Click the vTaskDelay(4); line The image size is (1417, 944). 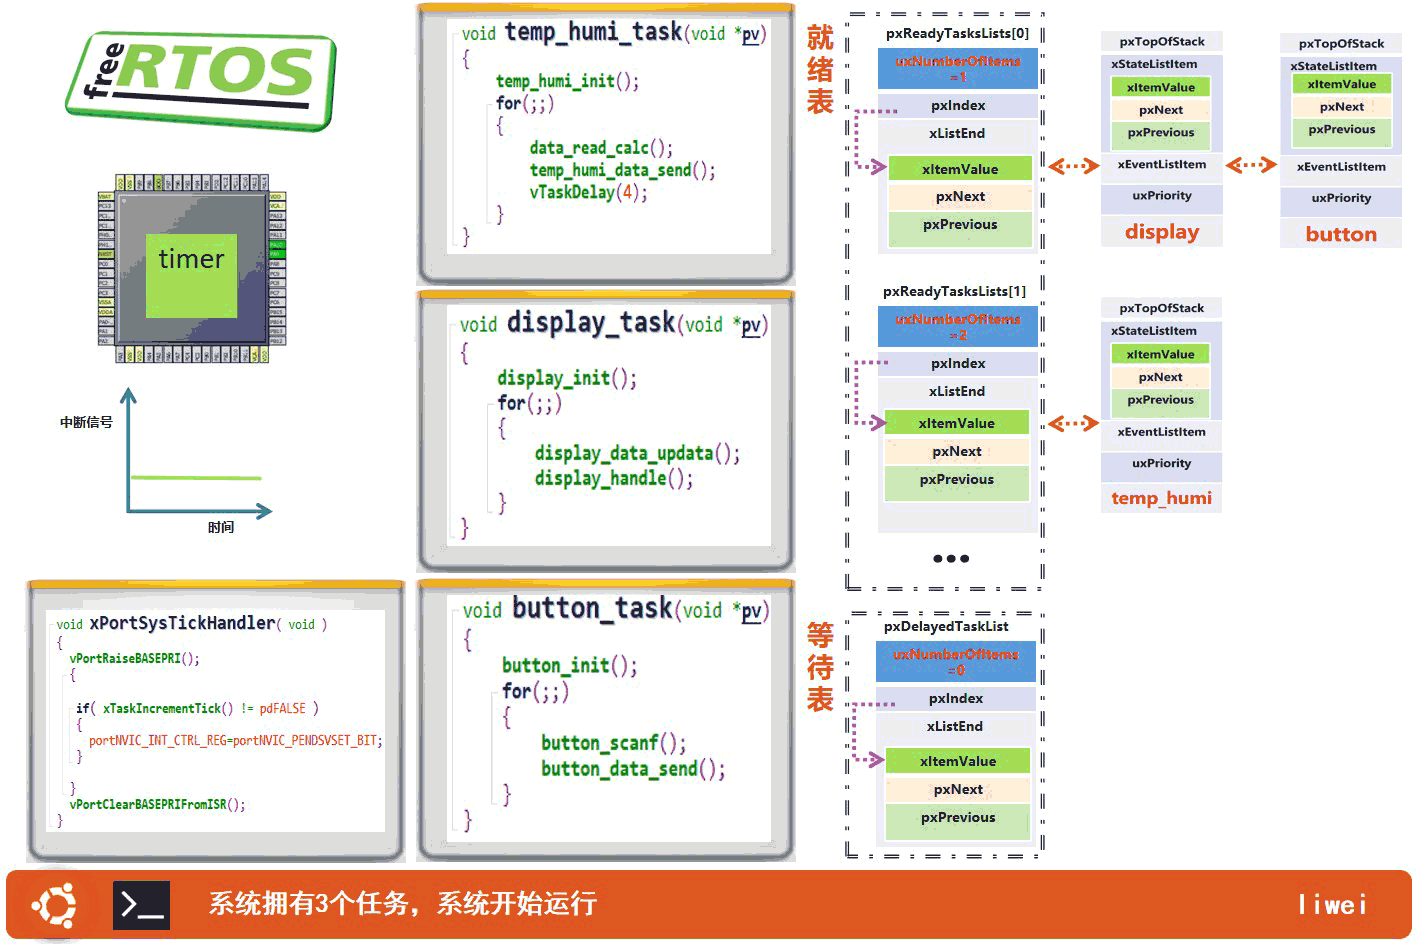[x=588, y=192]
